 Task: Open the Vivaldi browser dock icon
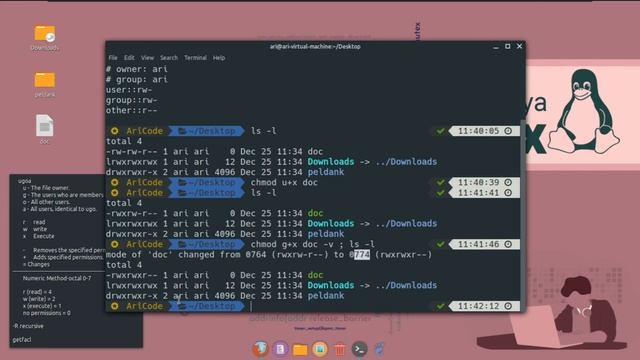[260, 349]
